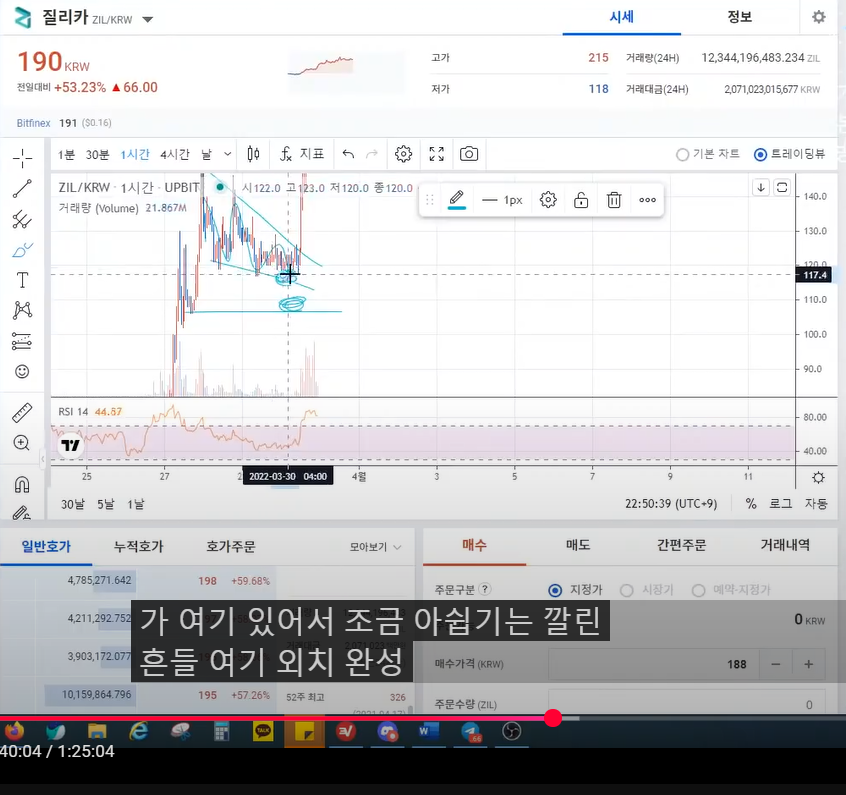The width and height of the screenshot is (846, 795).
Task: Open the fx indicators menu
Action: [302, 154]
